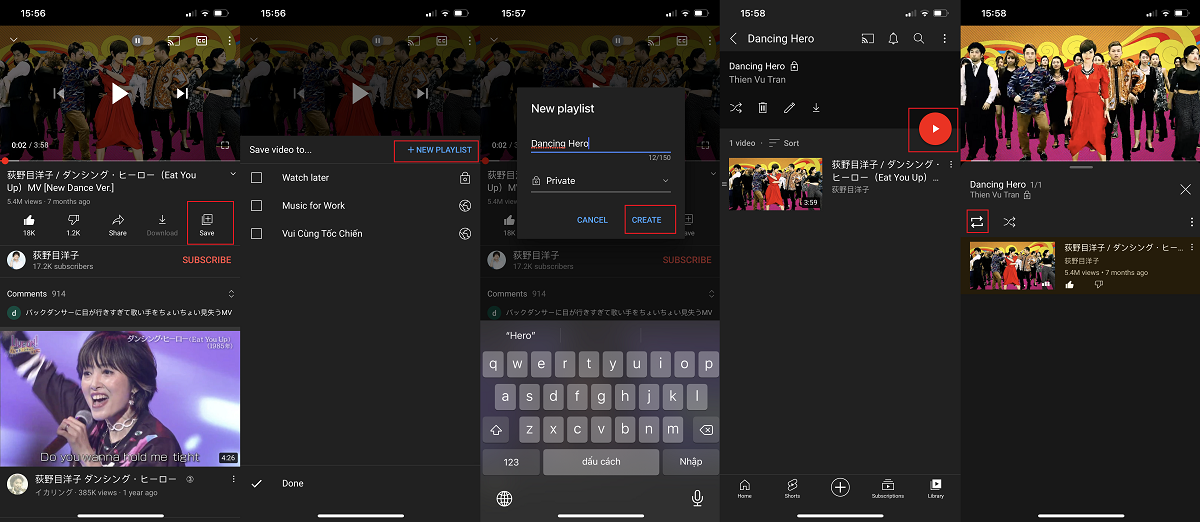Image resolution: width=1200 pixels, height=522 pixels.
Task: Open the bell notifications icon in Dancing Hero header
Action: (x=893, y=38)
